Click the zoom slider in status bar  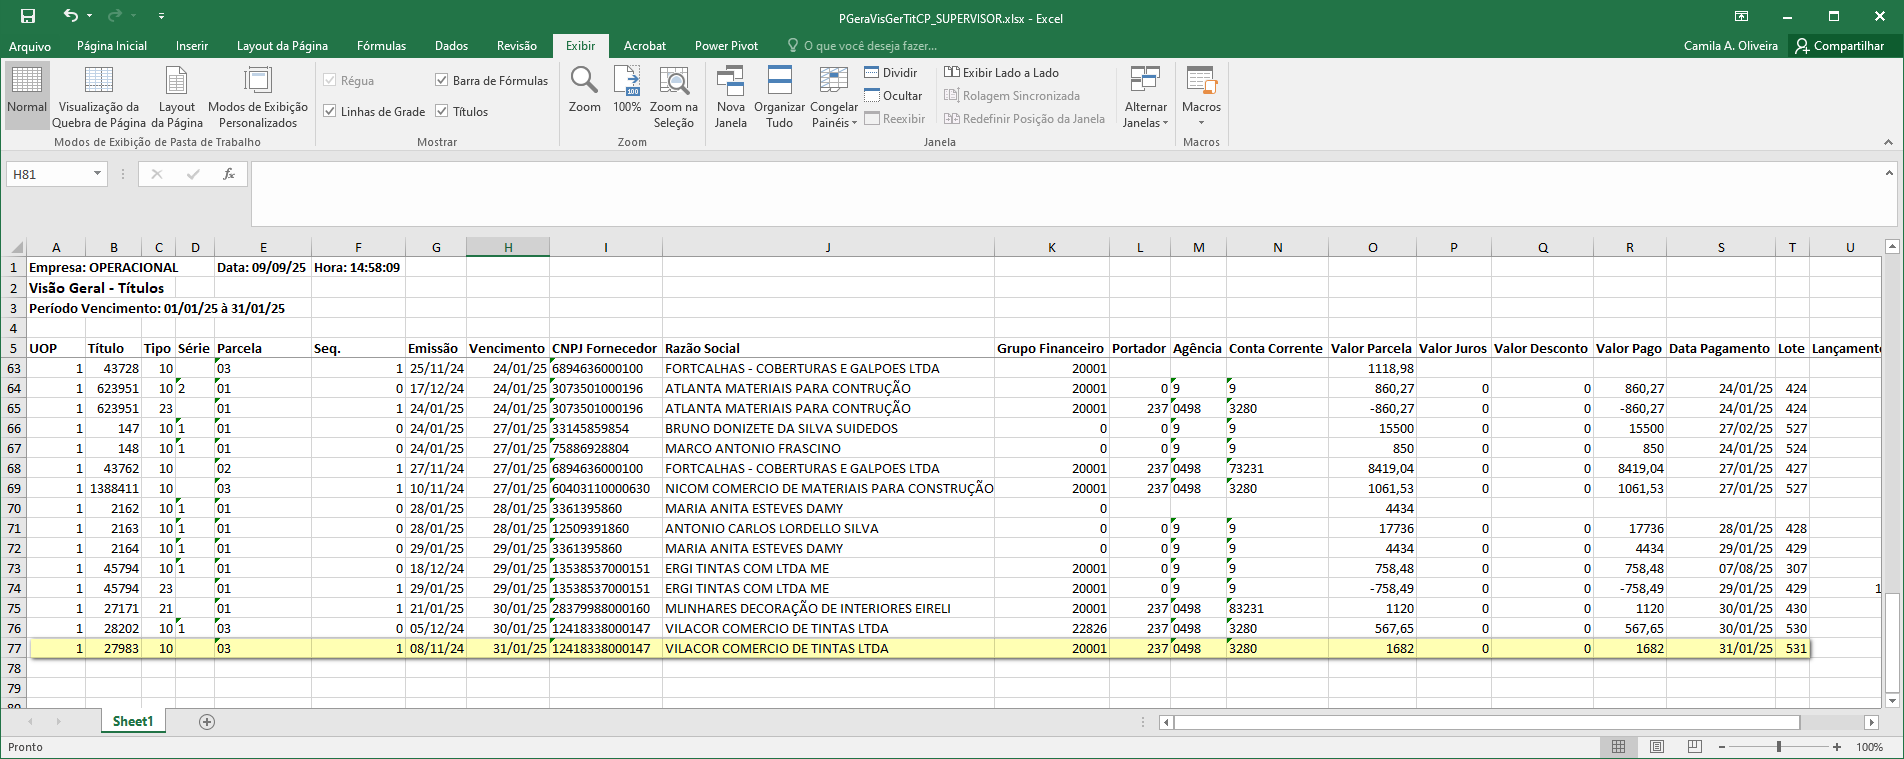pos(1779,747)
